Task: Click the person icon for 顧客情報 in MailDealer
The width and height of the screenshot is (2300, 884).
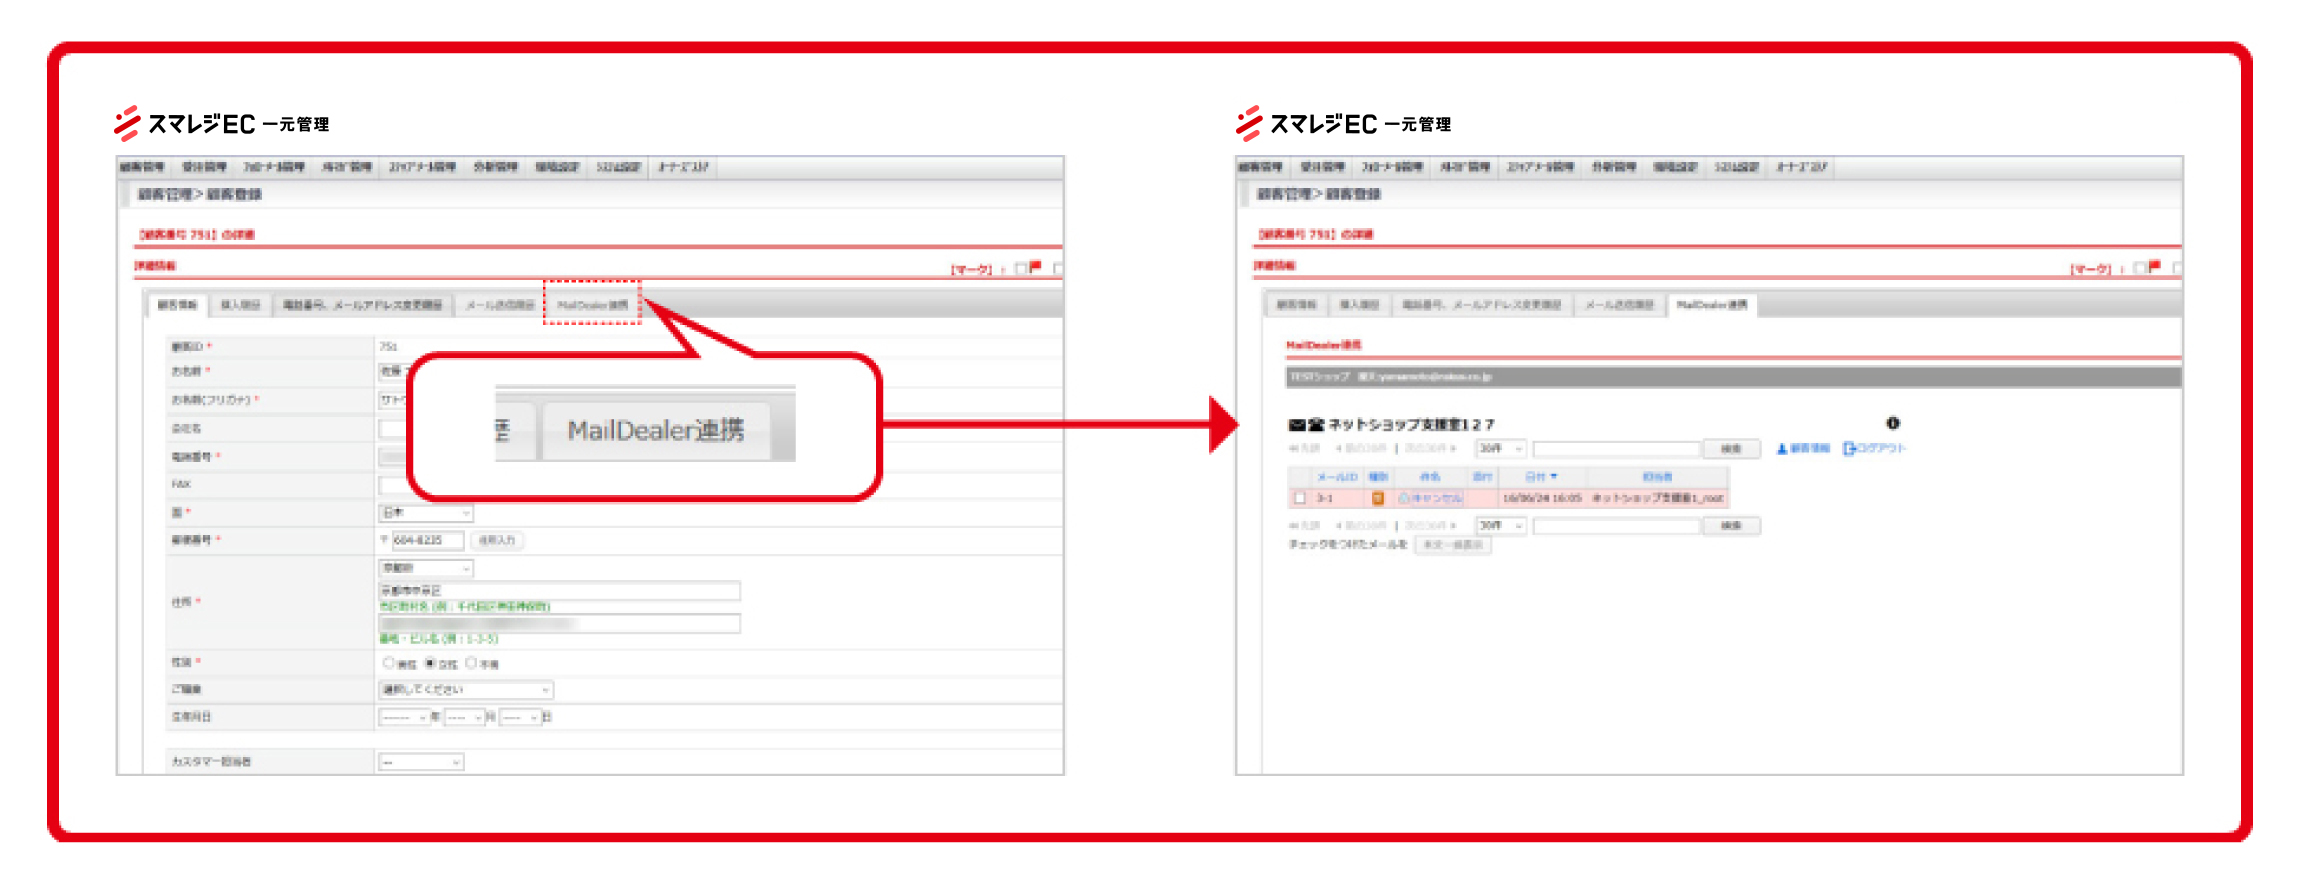Action: coord(1782,448)
